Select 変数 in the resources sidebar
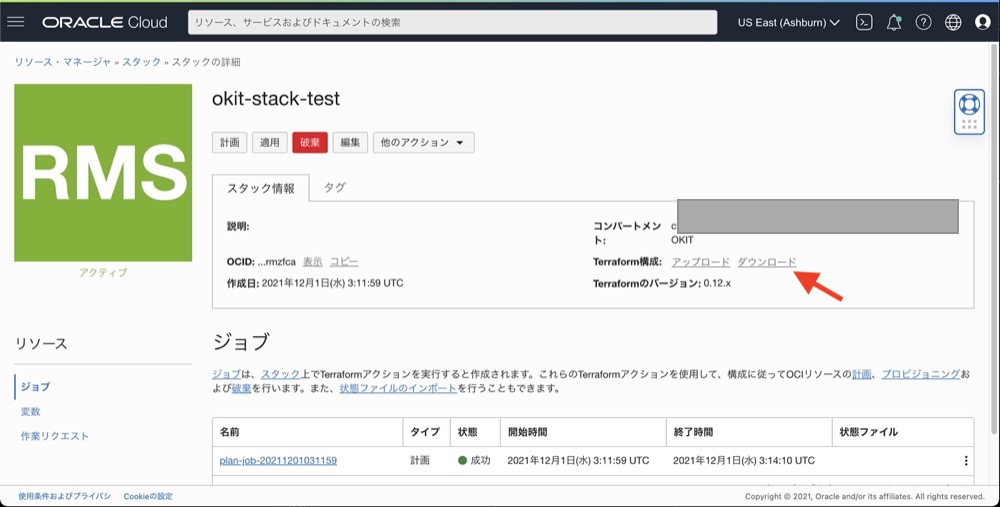Viewport: 1000px width, 507px height. coord(31,412)
